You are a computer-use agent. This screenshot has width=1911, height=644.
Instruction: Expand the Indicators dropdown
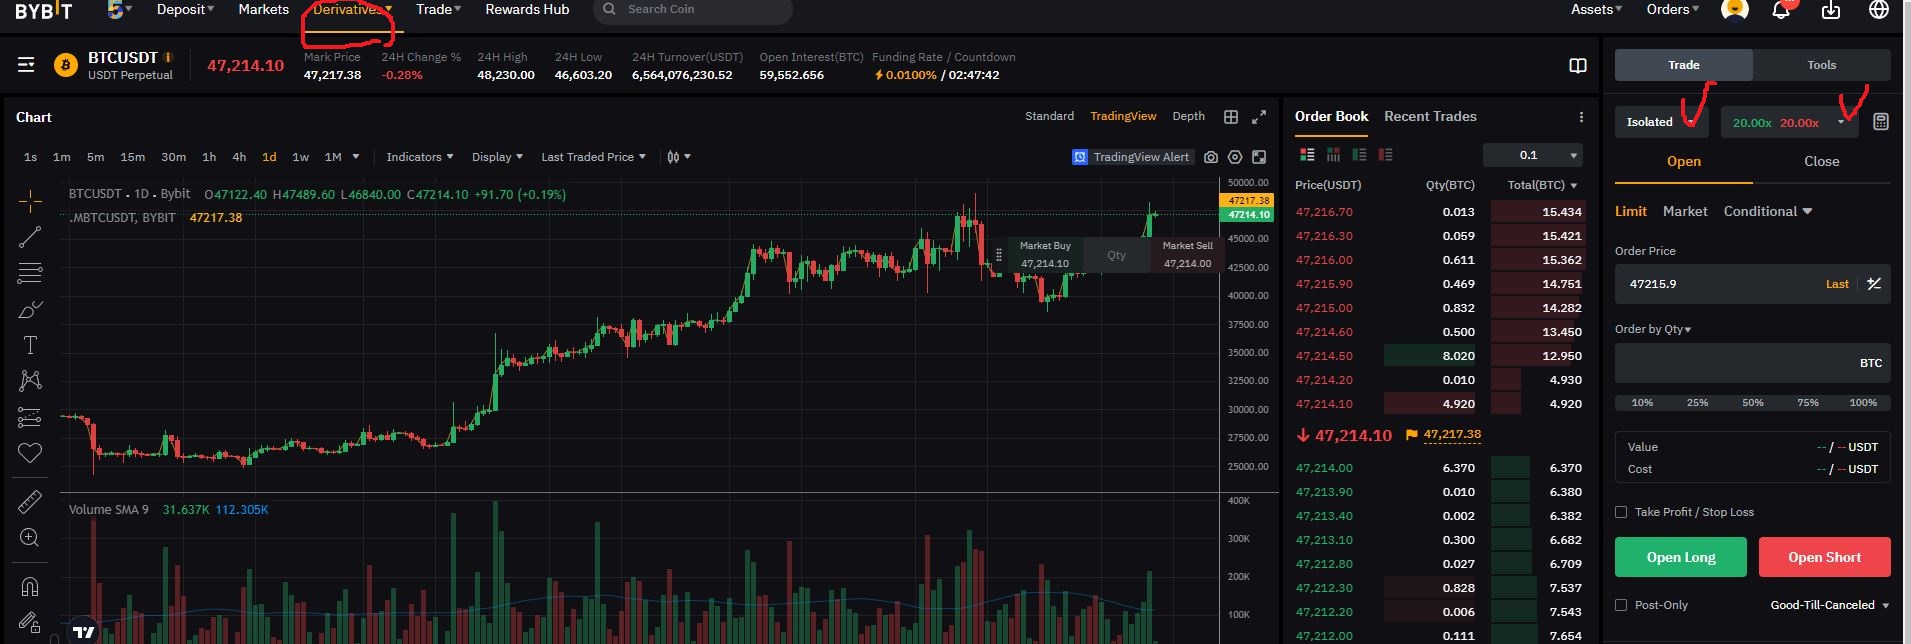(419, 157)
